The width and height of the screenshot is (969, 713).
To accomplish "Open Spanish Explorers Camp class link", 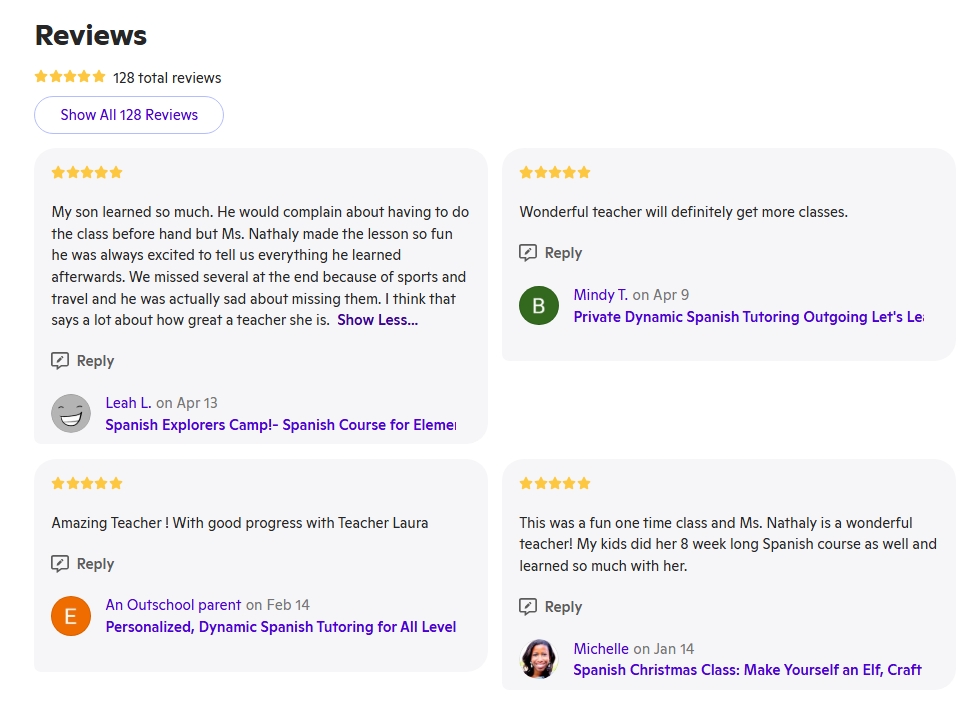I will pos(280,425).
